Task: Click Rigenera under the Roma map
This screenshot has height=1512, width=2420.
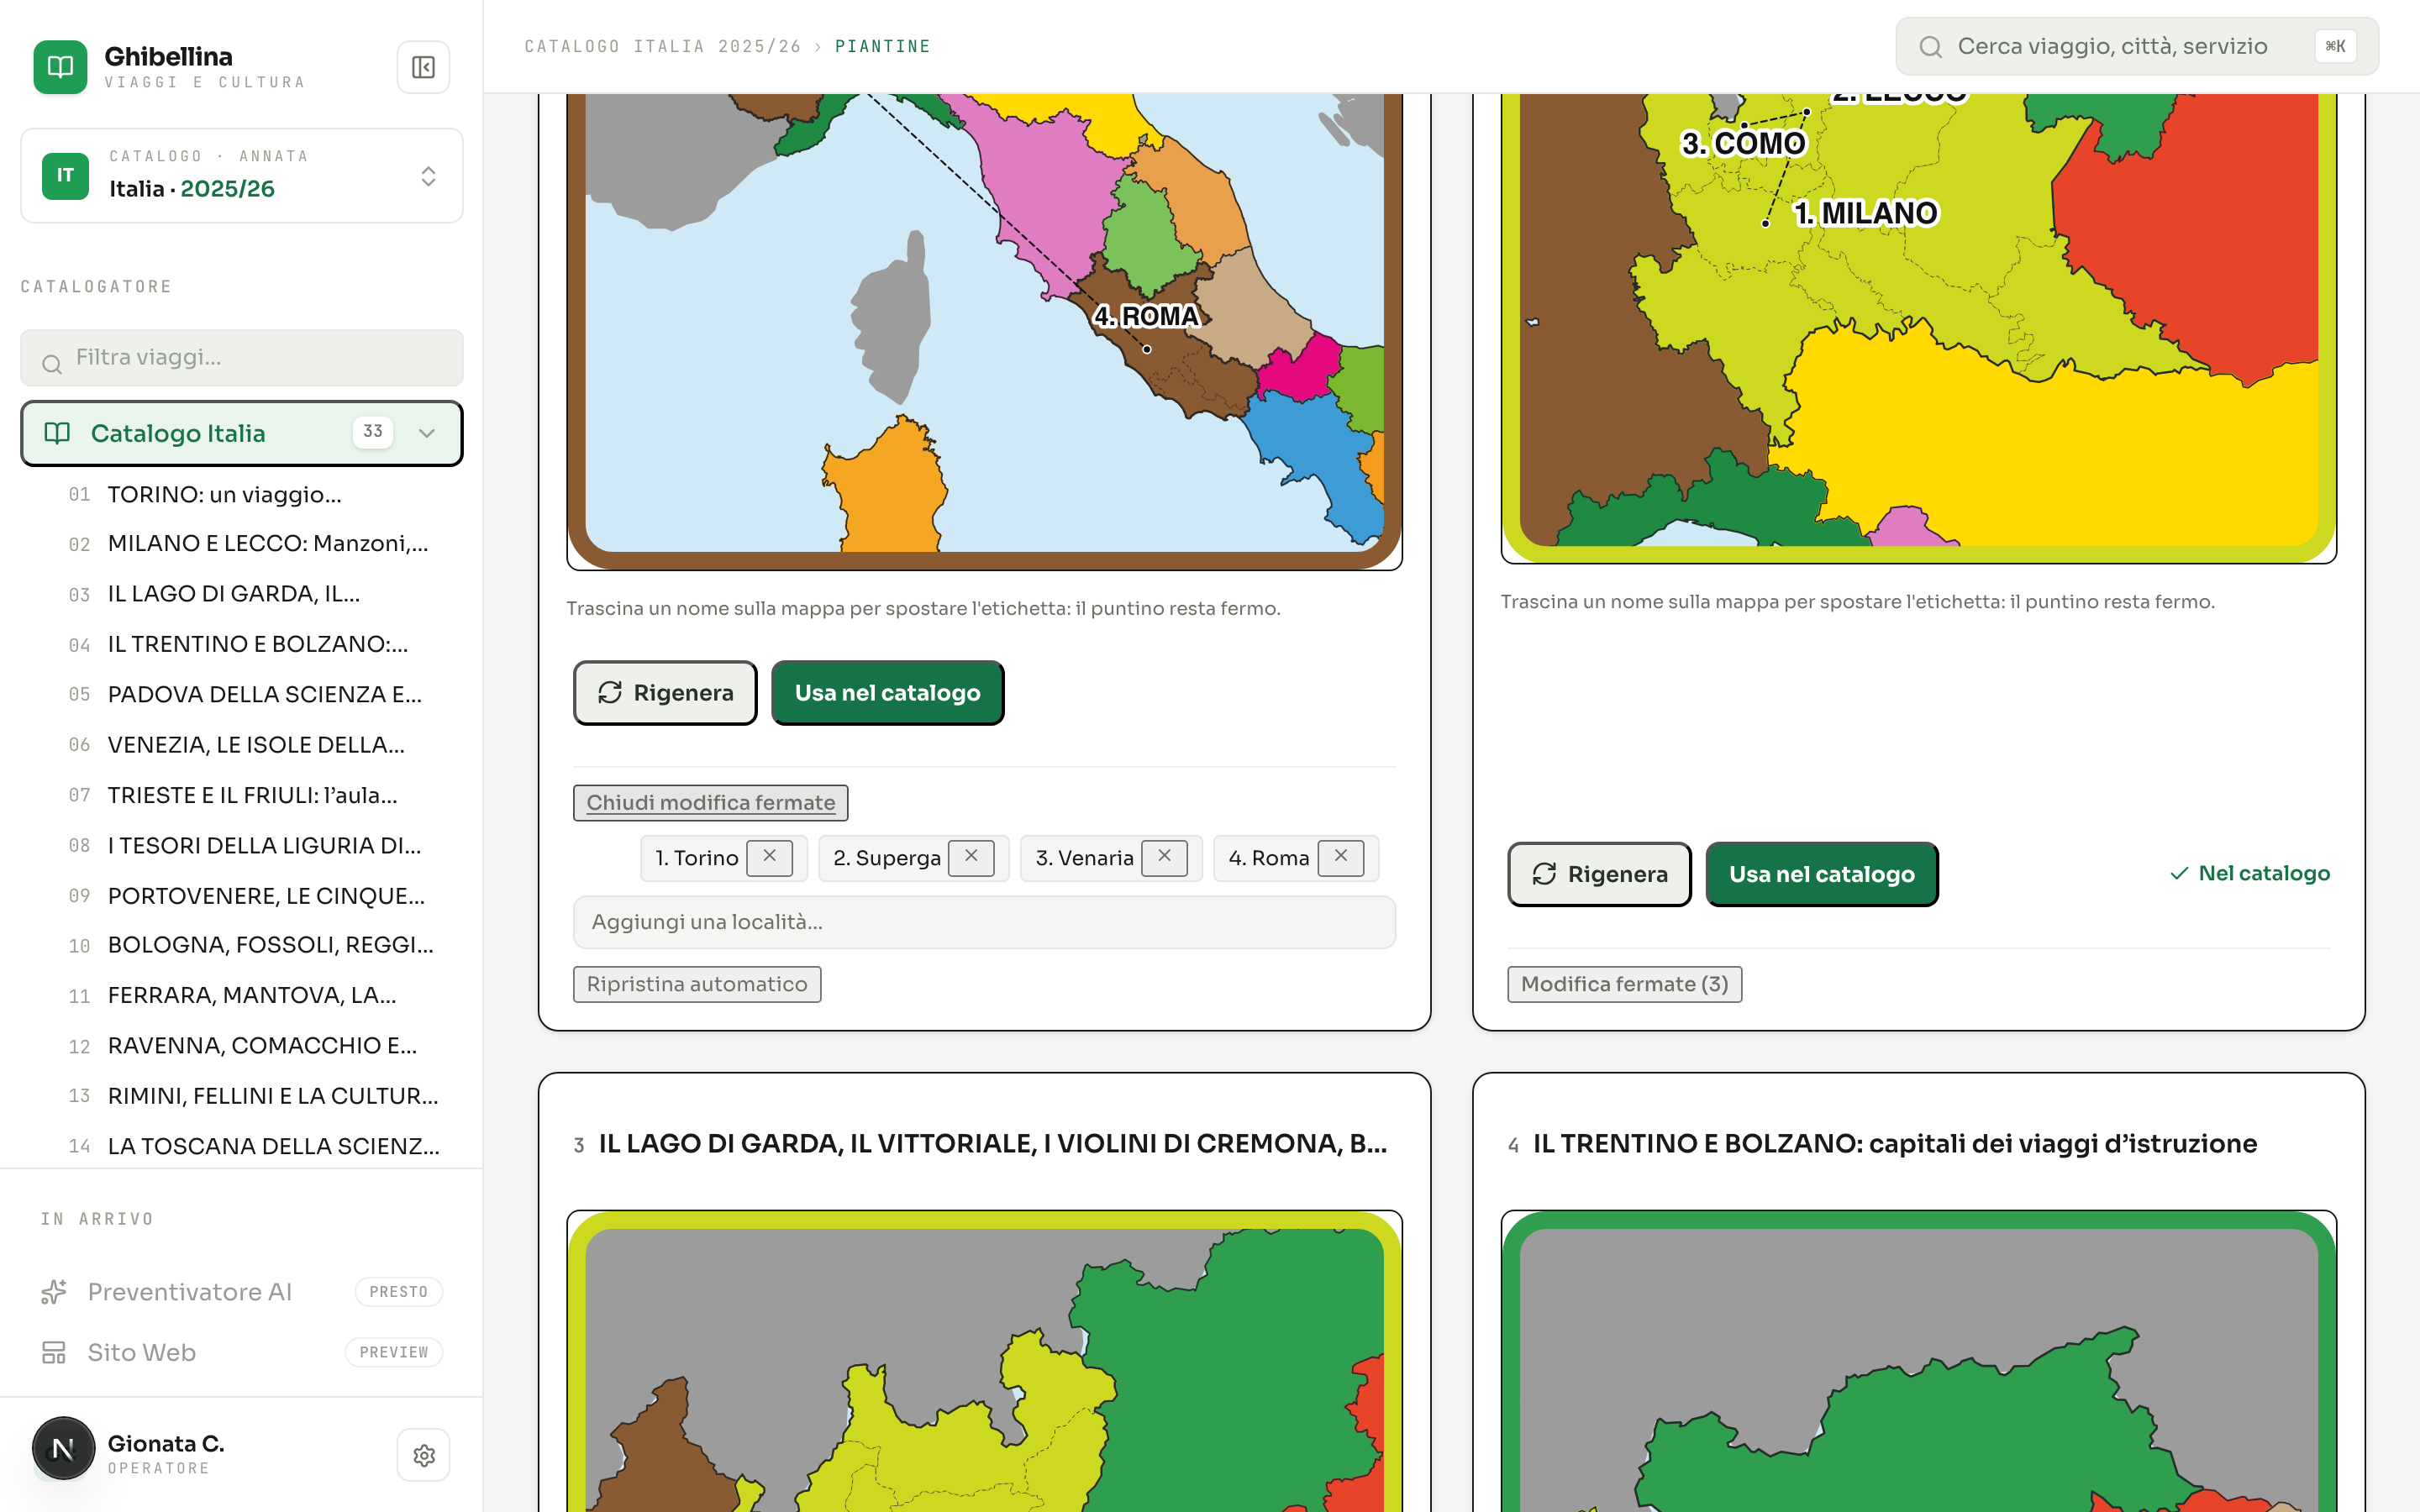Action: (x=665, y=693)
